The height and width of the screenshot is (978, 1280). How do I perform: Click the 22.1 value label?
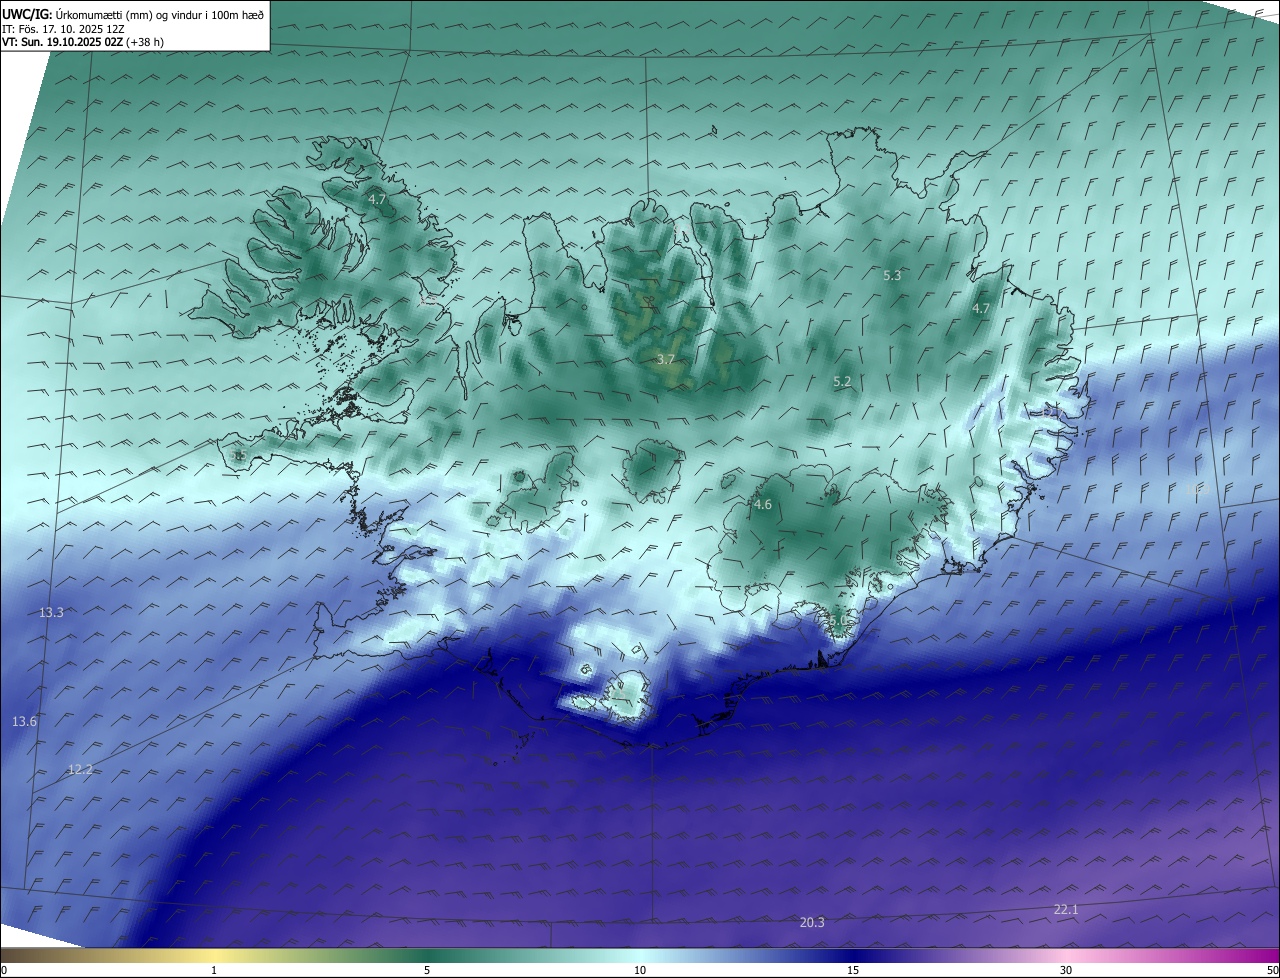(x=1066, y=909)
